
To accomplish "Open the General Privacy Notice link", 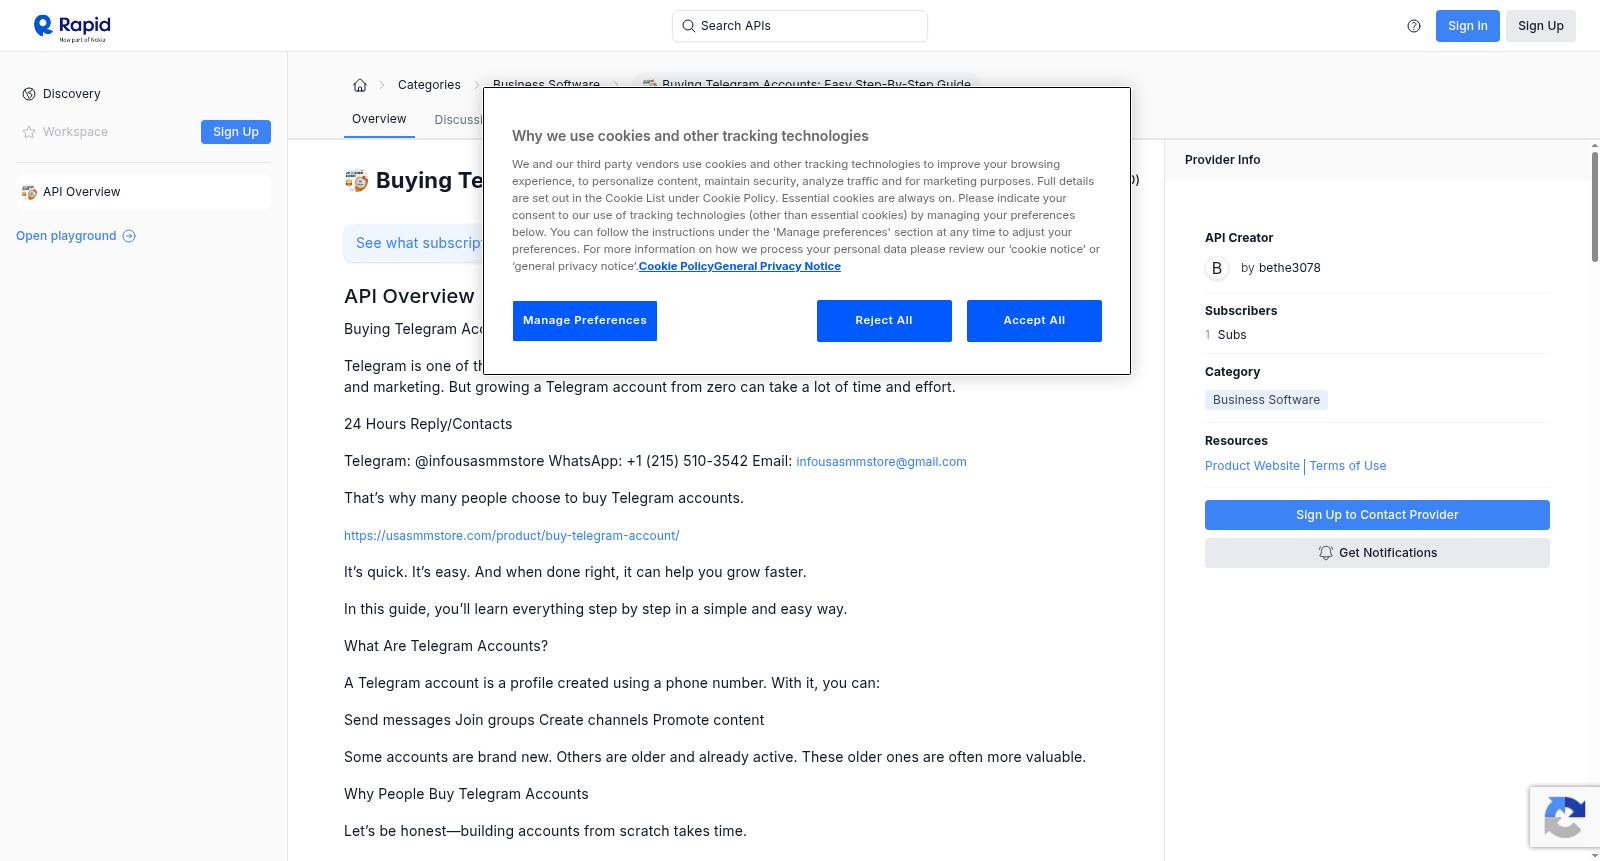I will (x=777, y=266).
